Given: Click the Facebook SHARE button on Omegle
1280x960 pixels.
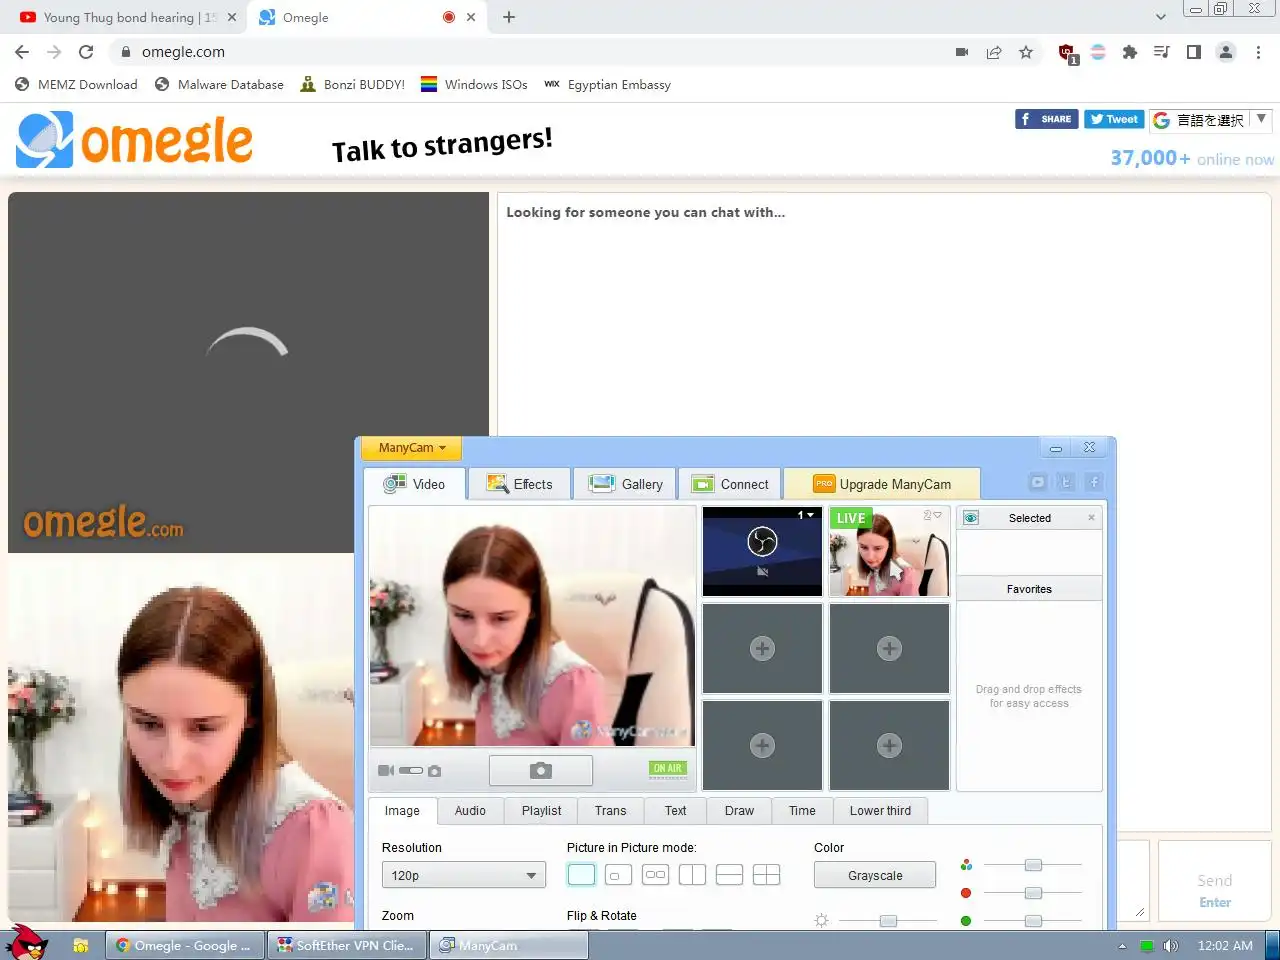Looking at the screenshot, I should click(1046, 119).
